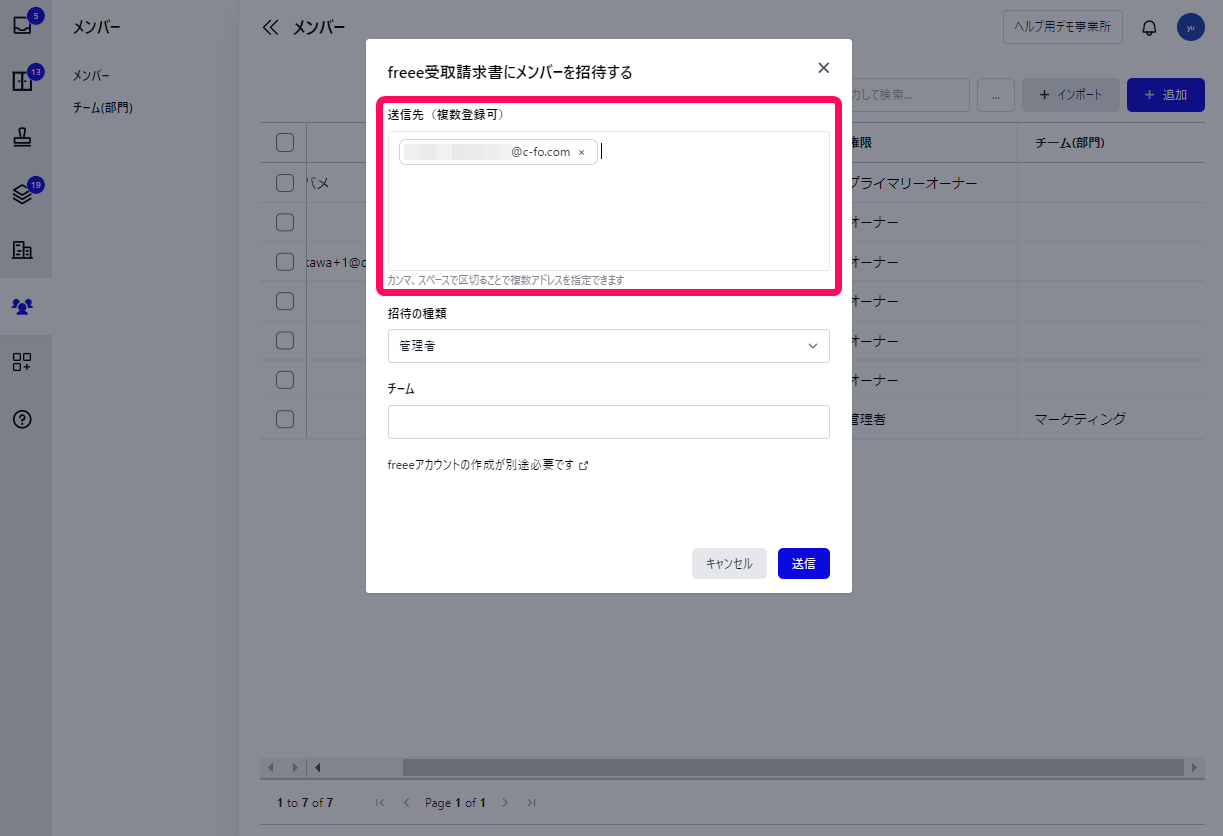Remove the @c-fo.com email chip
Screen dimensions: 1223x836
pyautogui.click(x=581, y=153)
